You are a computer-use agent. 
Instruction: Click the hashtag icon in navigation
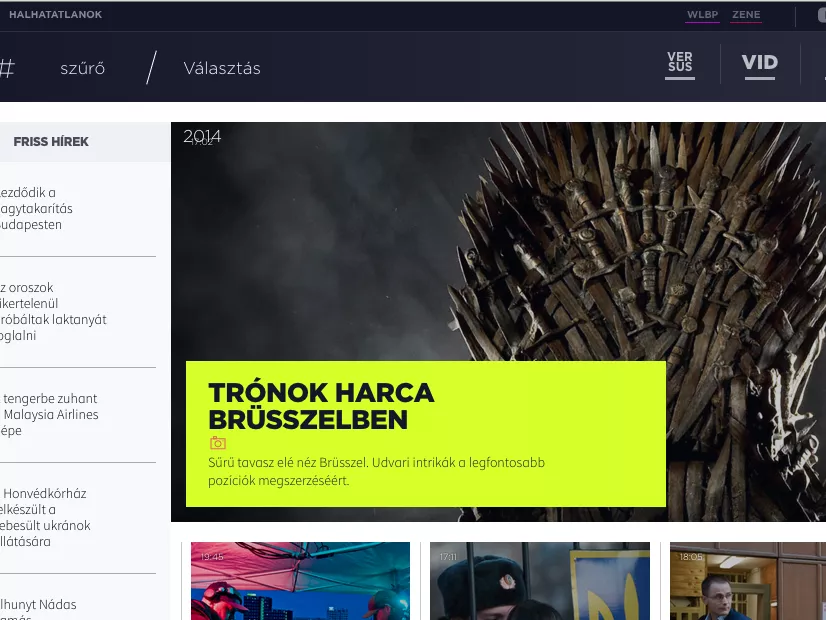tap(6, 68)
